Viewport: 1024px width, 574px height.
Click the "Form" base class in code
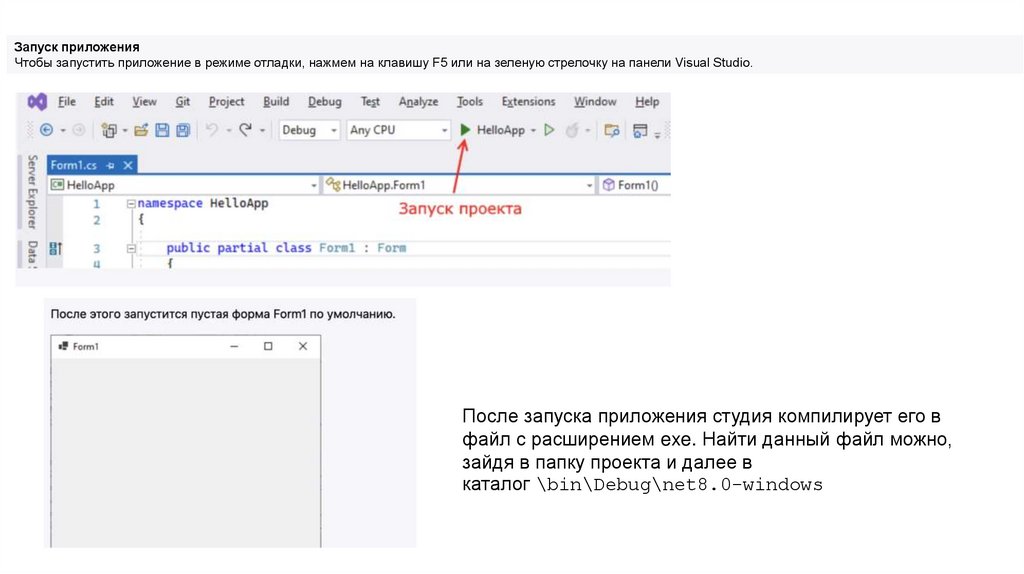click(392, 248)
